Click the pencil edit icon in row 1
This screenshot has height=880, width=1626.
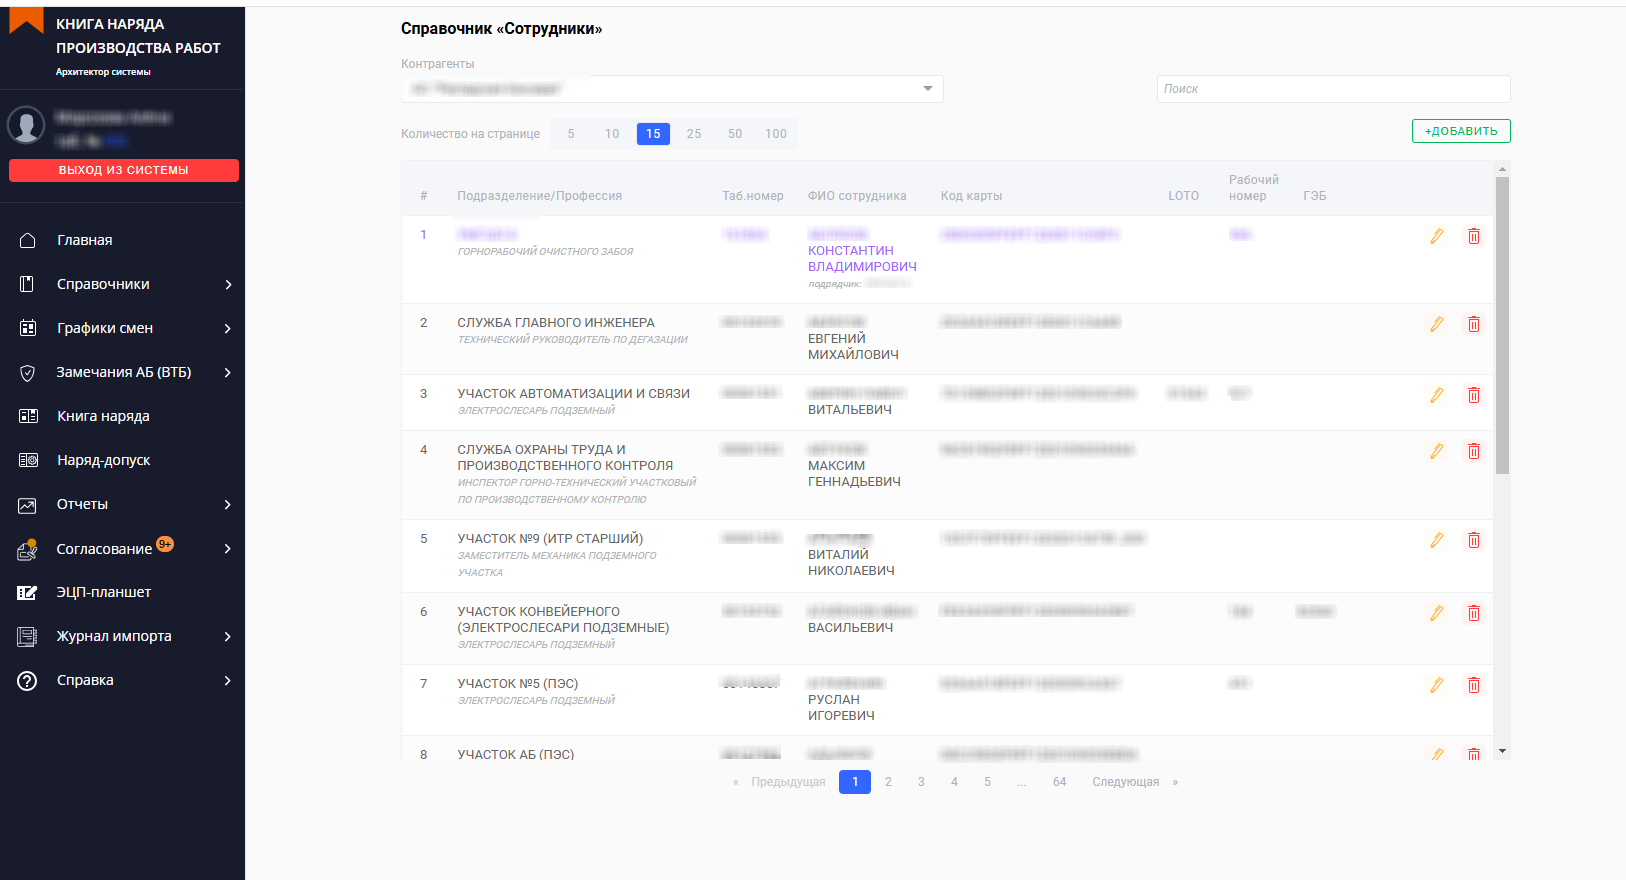[1436, 237]
